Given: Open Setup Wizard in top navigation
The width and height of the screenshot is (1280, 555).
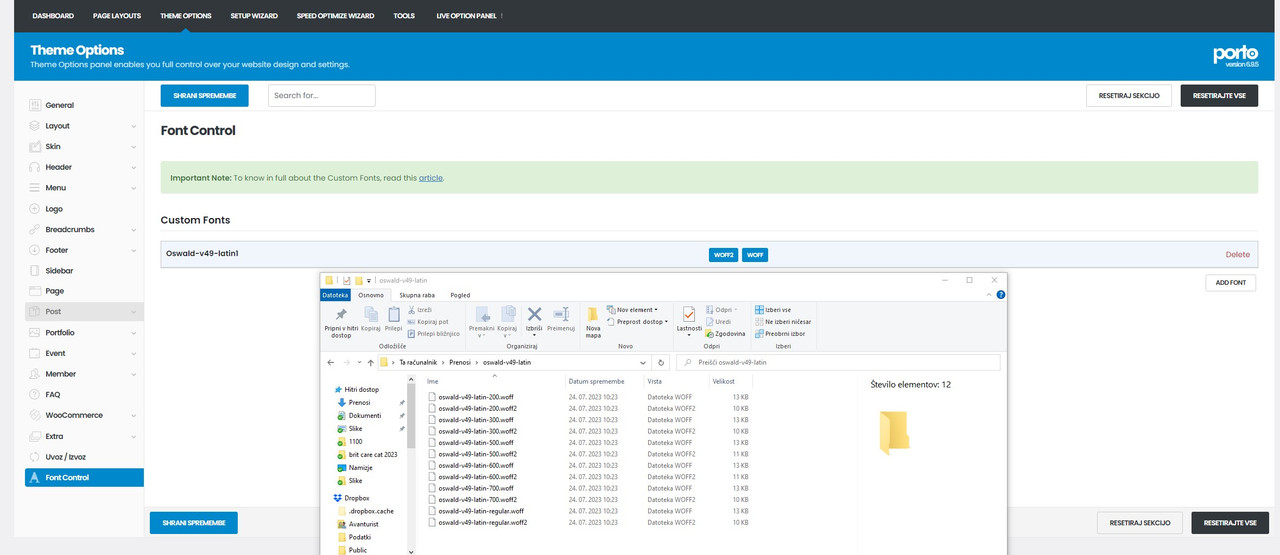Looking at the screenshot, I should 254,16.
